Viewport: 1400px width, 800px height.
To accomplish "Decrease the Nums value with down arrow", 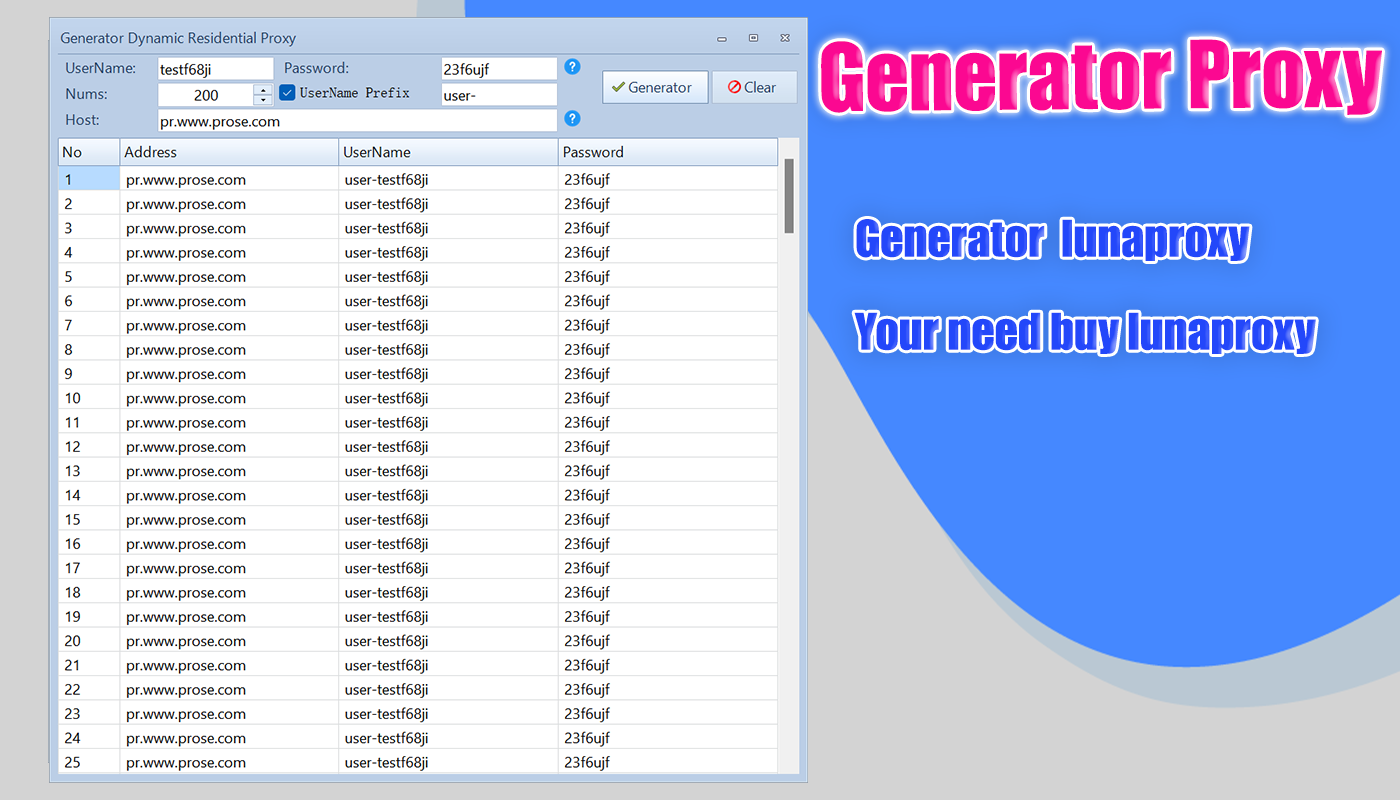I will tap(263, 100).
